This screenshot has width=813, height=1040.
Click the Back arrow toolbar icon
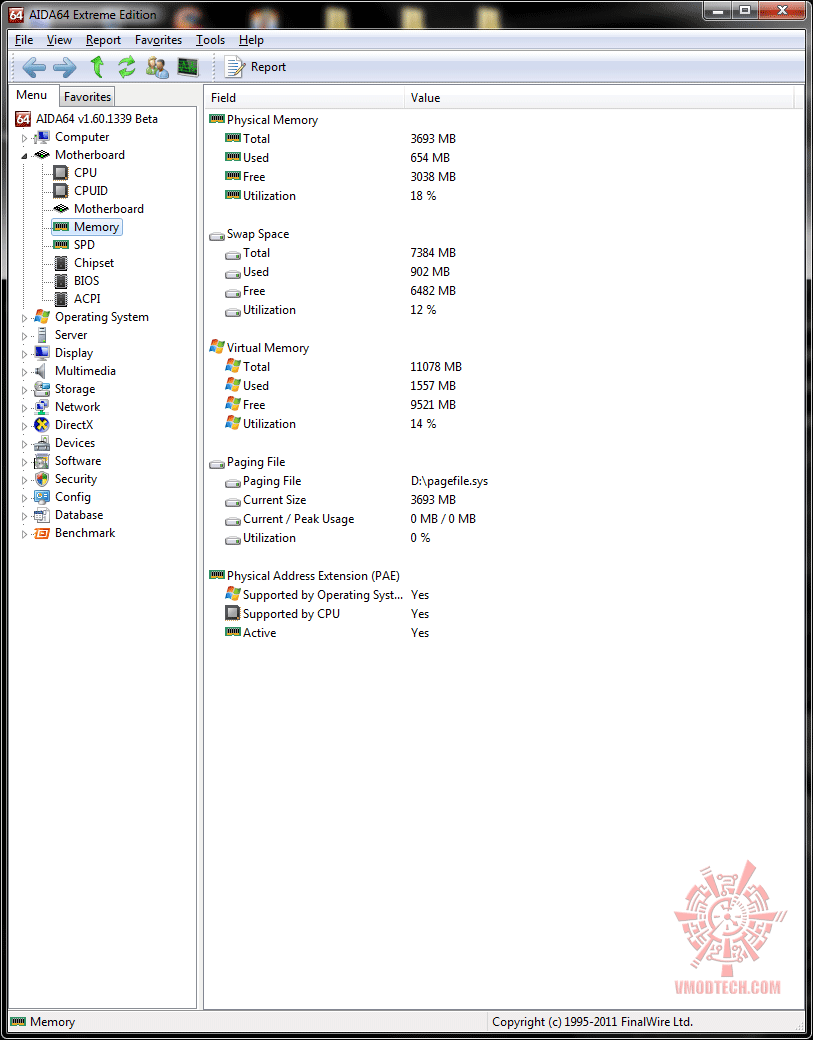pyautogui.click(x=34, y=67)
